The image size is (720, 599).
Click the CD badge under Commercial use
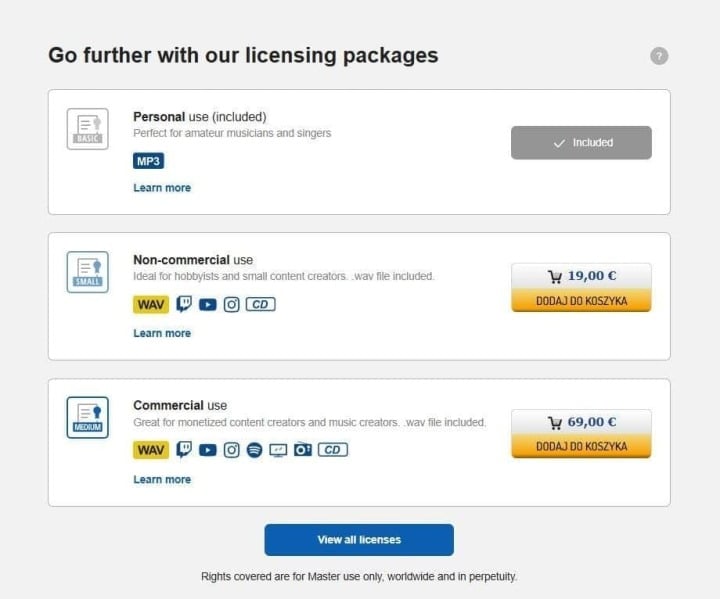(333, 450)
